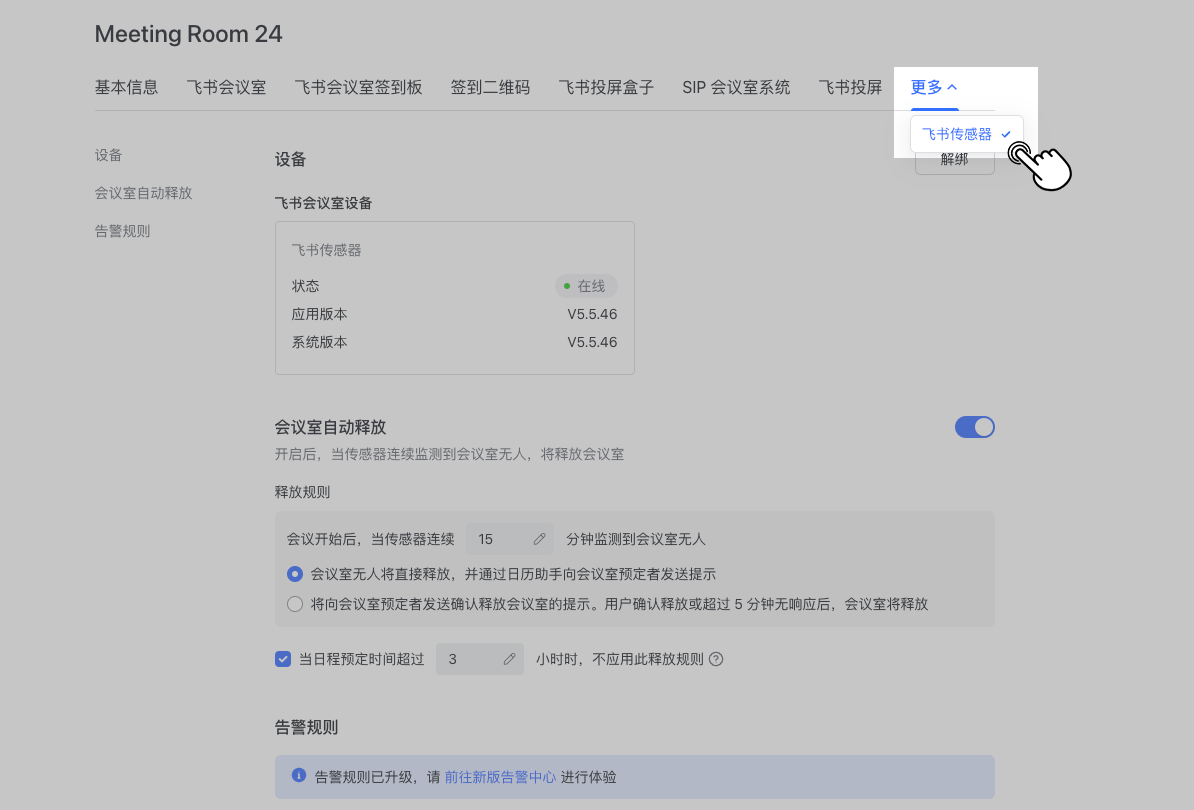Viewport: 1194px width, 810px height.
Task: Click the info icon in alert banner
Action: click(298, 776)
